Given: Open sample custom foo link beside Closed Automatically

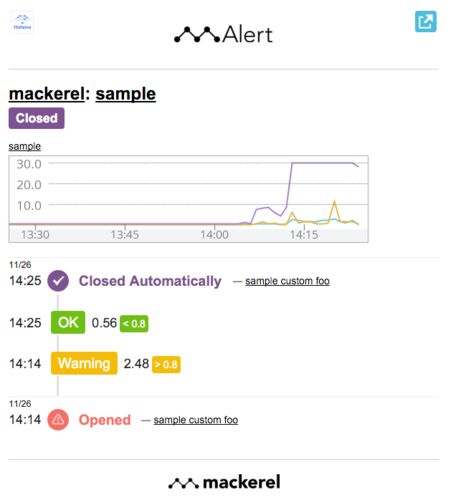Looking at the screenshot, I should coord(287,281).
